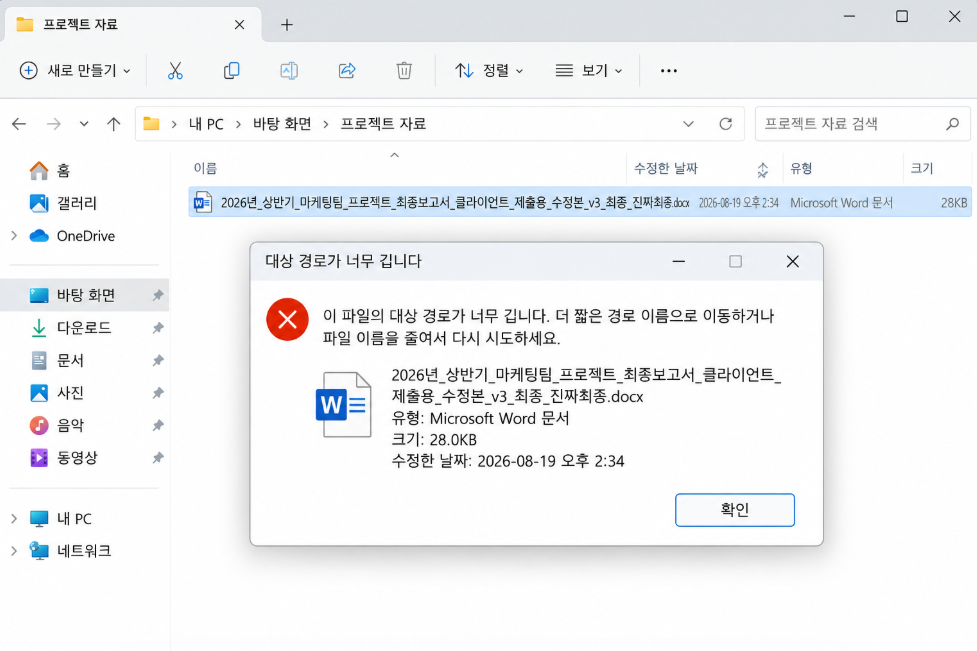Unpin 바탕 화면 from quick access
977x651 pixels.
(158, 295)
